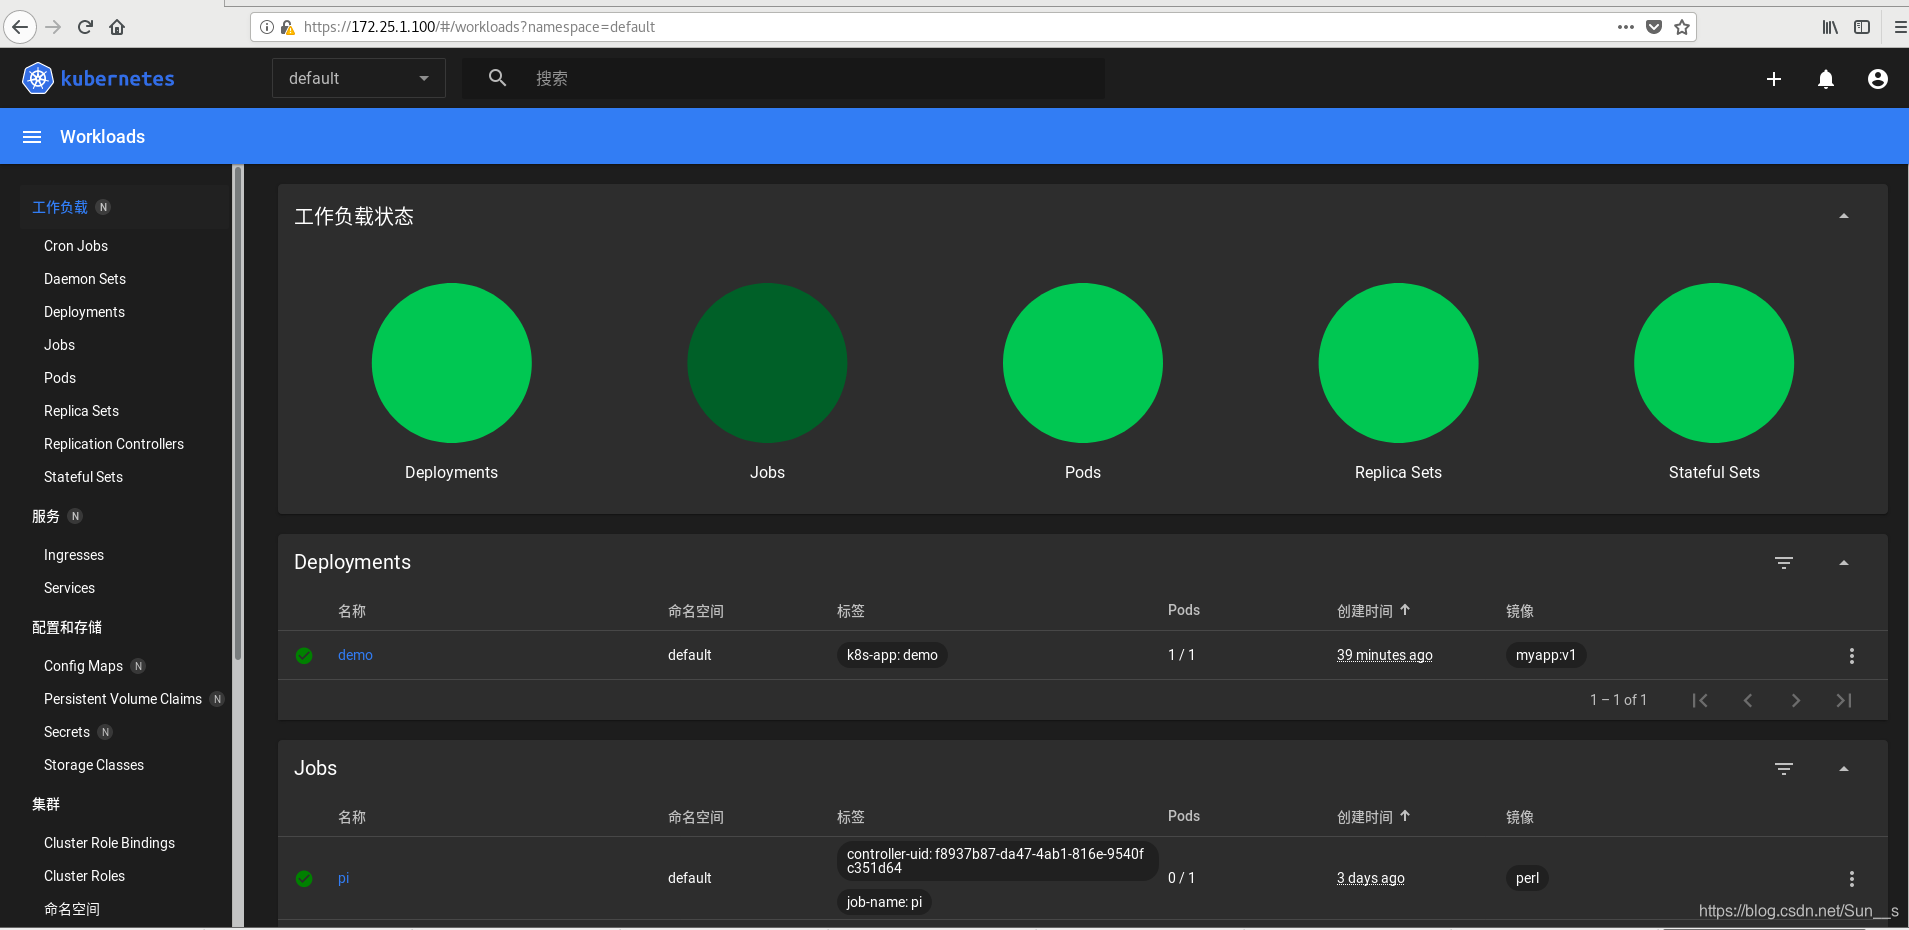Save page to Pocket icon
The width and height of the screenshot is (1909, 930).
click(x=1654, y=27)
